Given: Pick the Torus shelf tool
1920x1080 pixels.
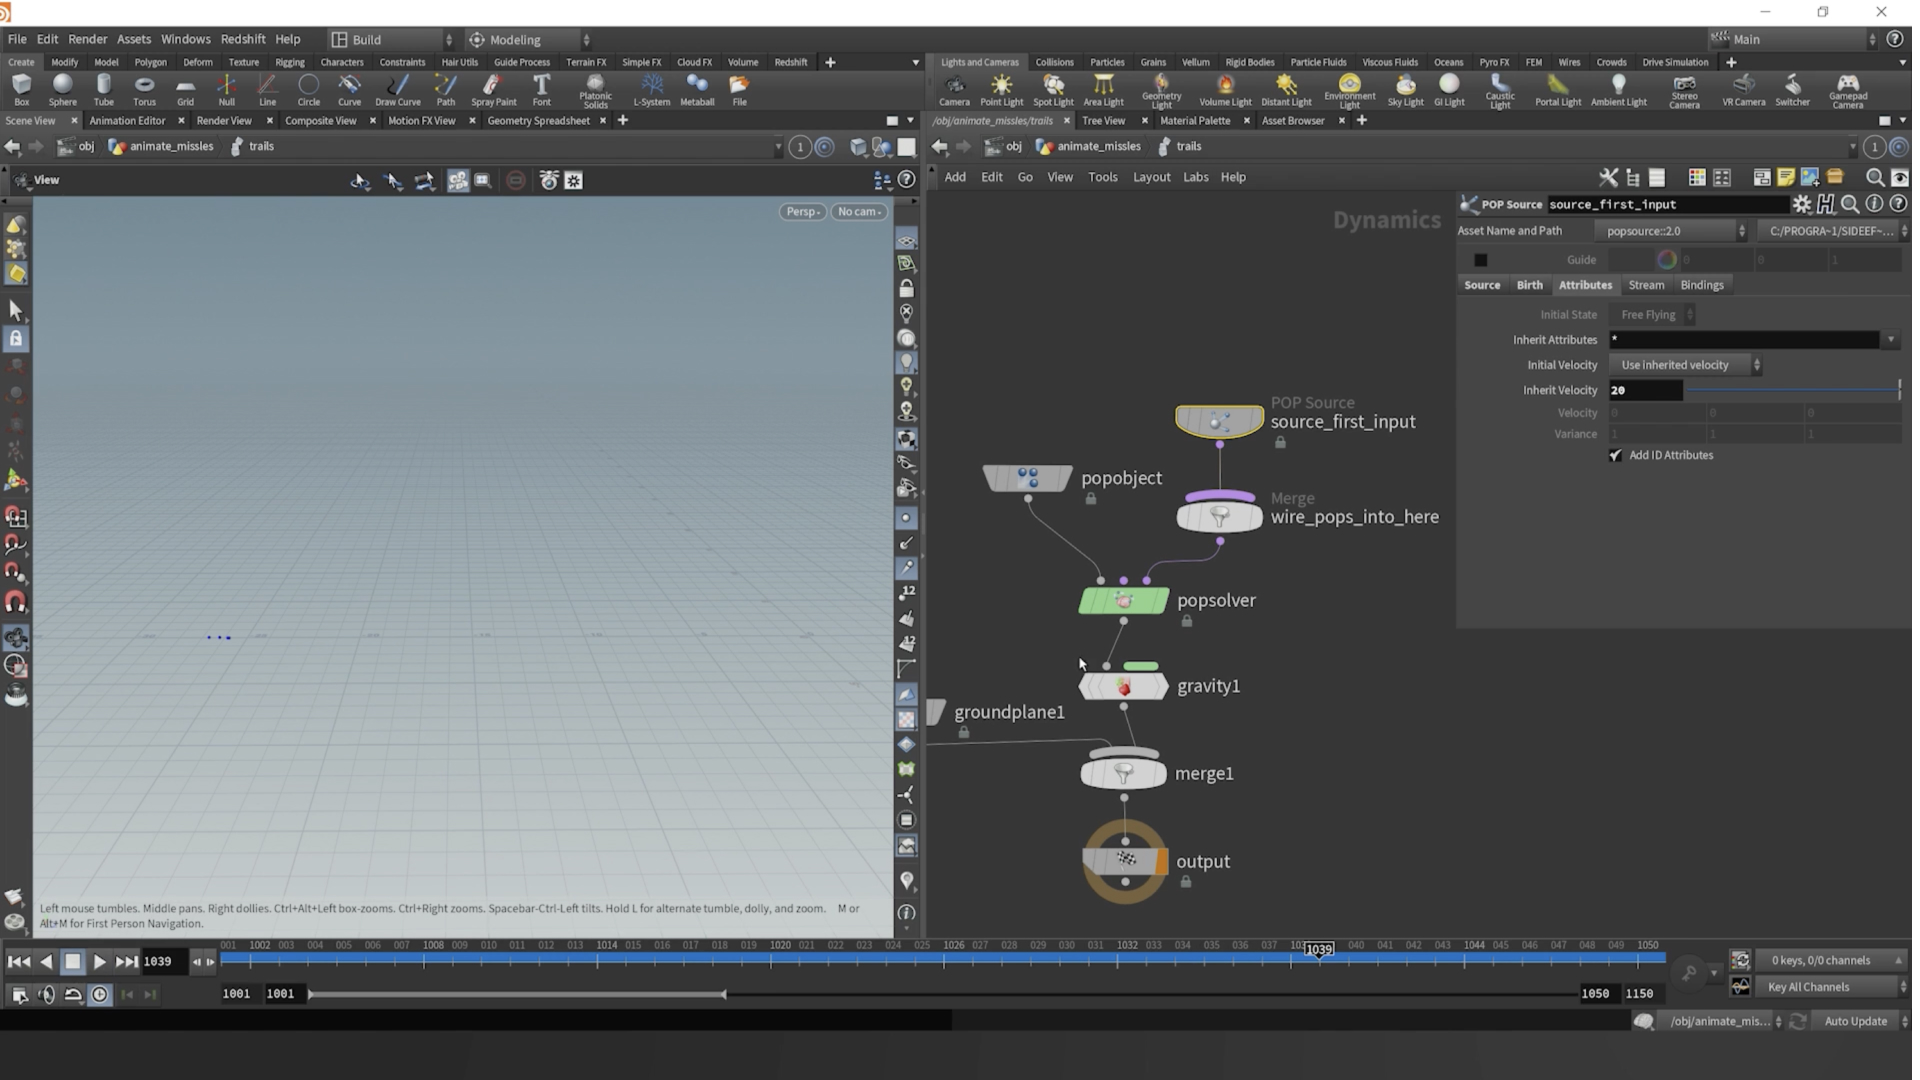Looking at the screenshot, I should [x=144, y=89].
